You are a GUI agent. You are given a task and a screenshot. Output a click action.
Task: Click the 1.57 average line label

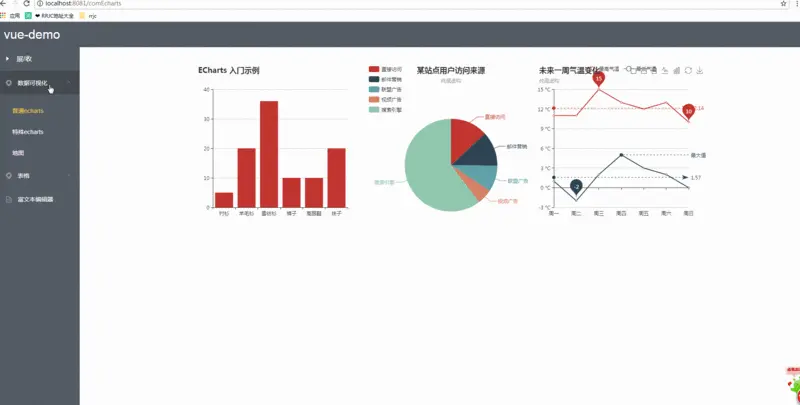(696, 178)
